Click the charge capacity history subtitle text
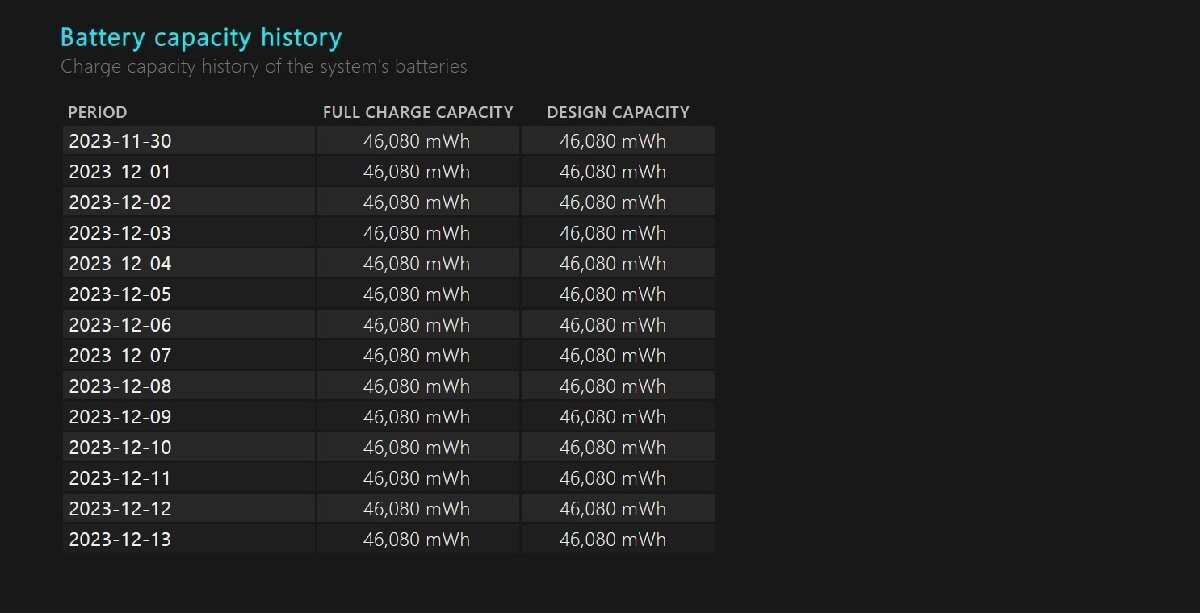1200x613 pixels. pyautogui.click(x=263, y=67)
